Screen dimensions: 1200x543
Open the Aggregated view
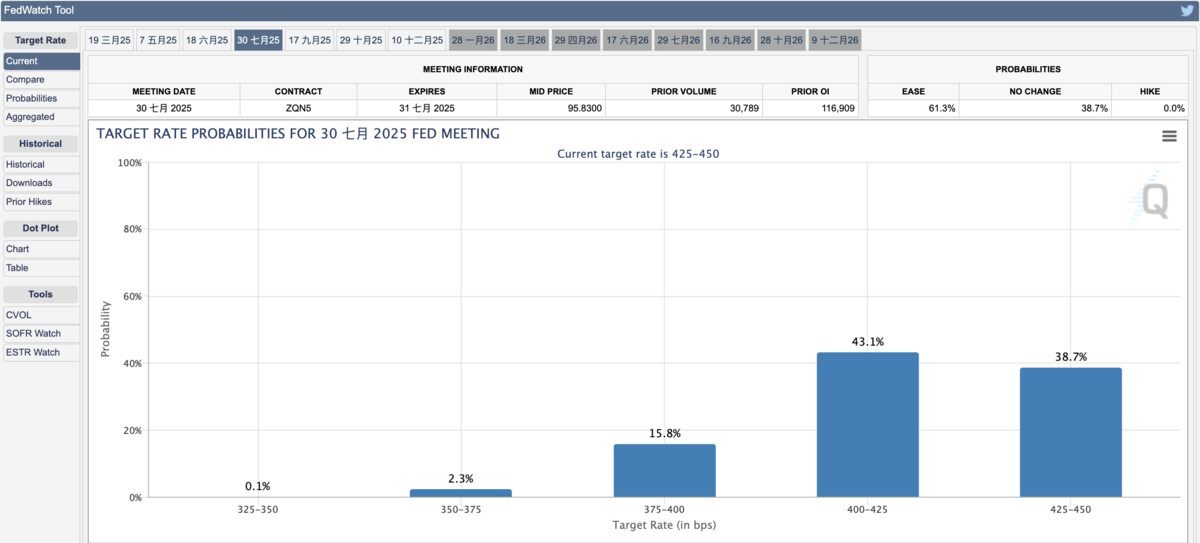tap(30, 117)
